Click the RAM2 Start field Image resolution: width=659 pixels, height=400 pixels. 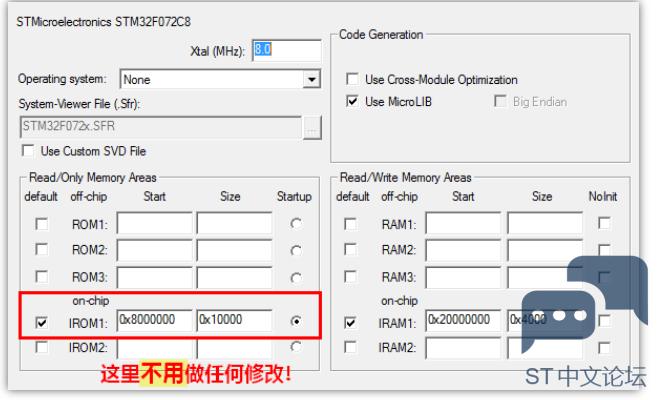coord(463,250)
